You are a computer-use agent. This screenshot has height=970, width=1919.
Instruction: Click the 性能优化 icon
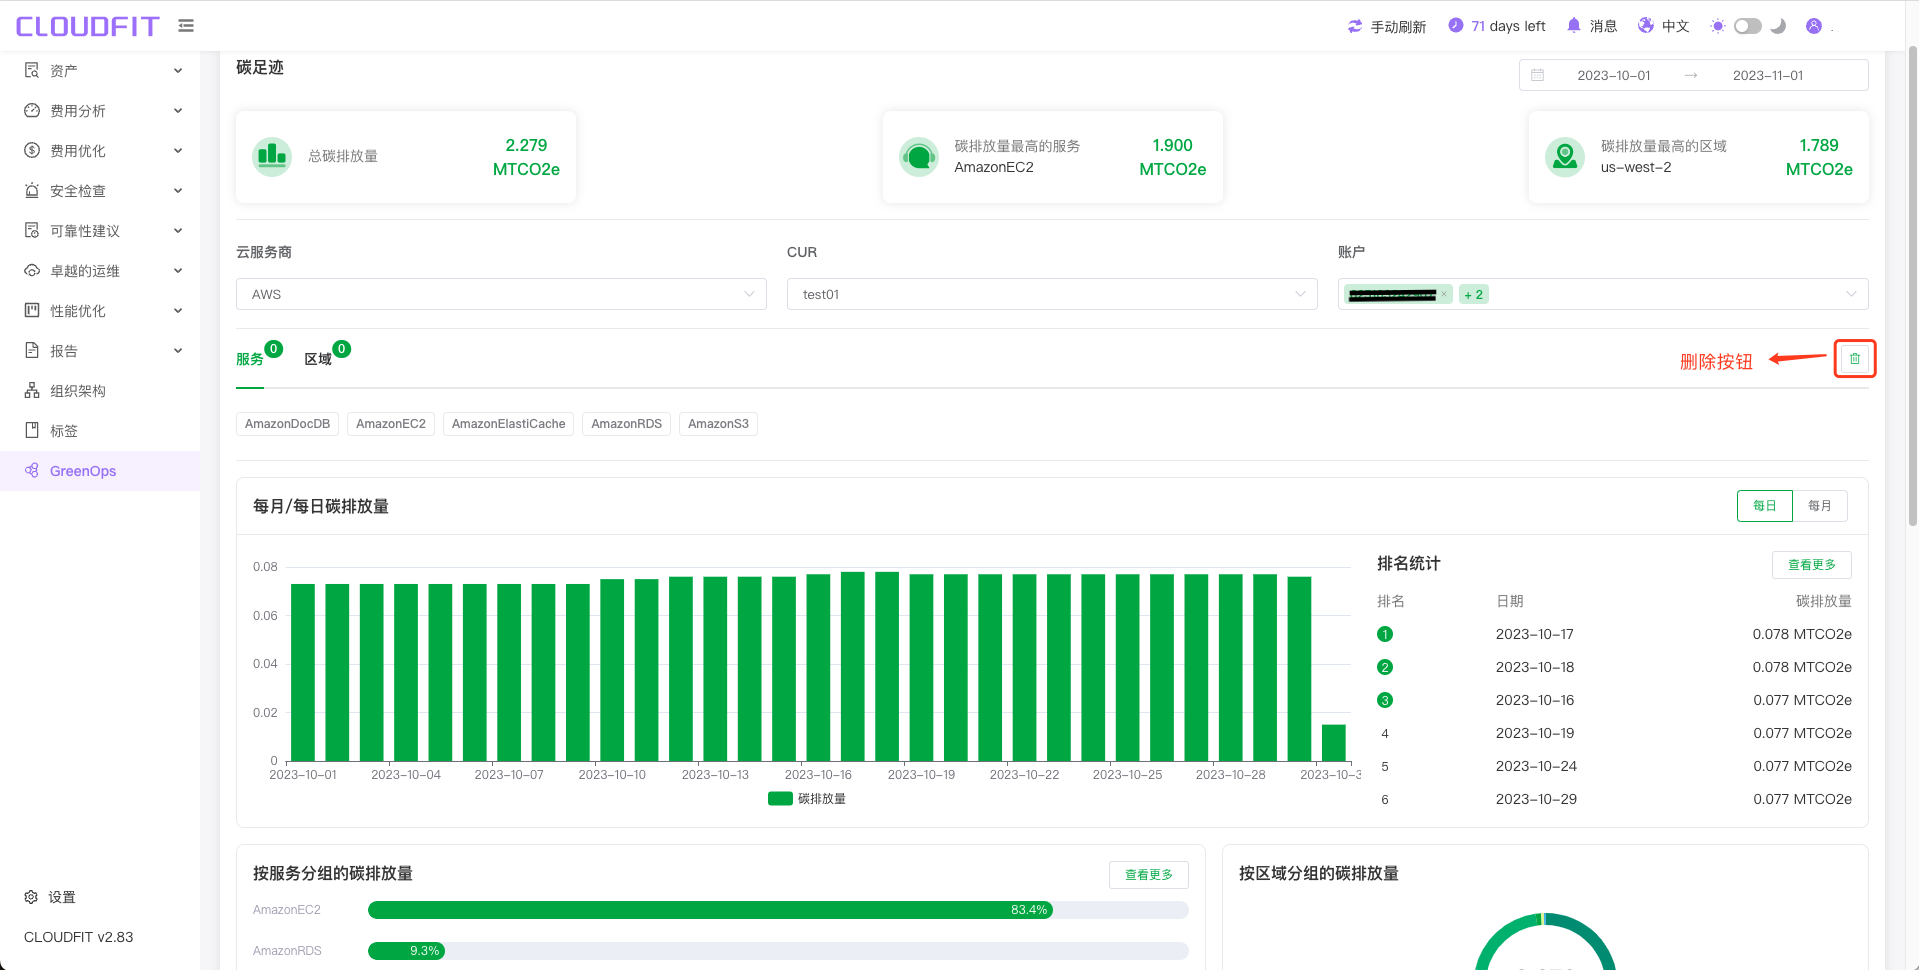[x=32, y=310]
